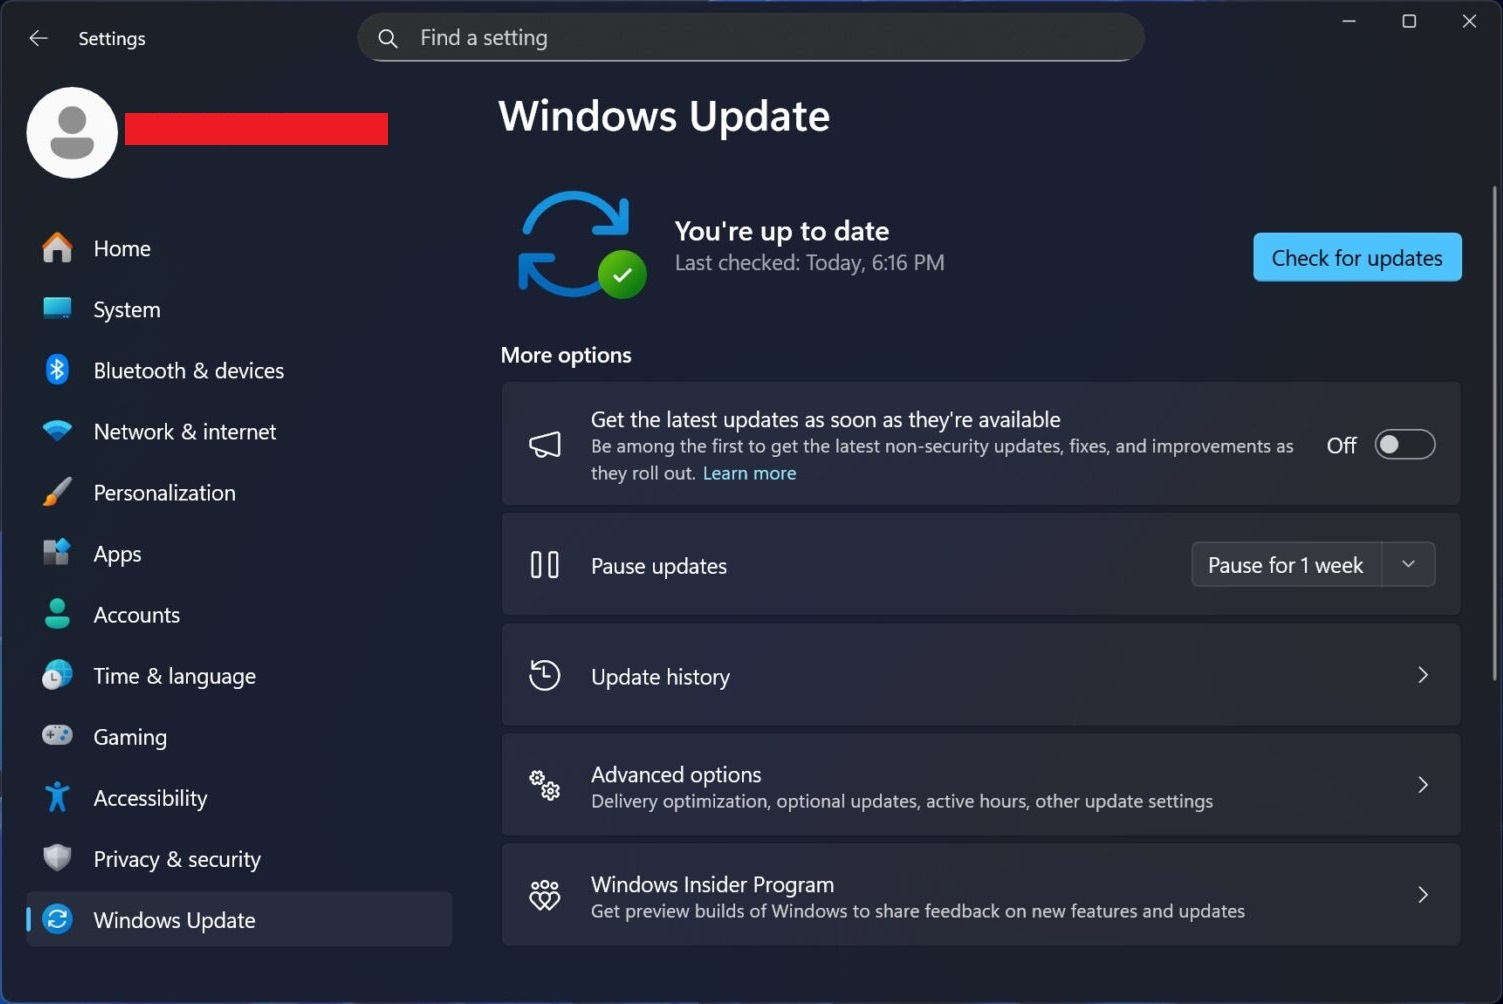Open Advanced options via its chevron

pos(1422,785)
